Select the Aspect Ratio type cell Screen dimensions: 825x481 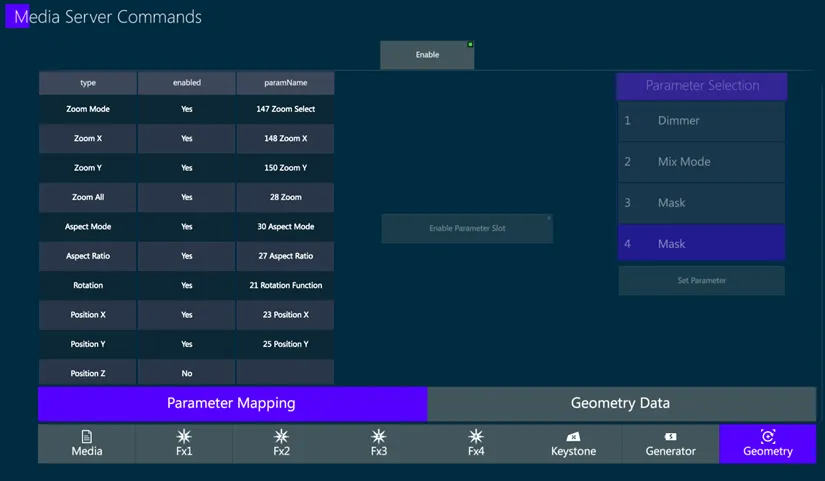pyautogui.click(x=88, y=256)
